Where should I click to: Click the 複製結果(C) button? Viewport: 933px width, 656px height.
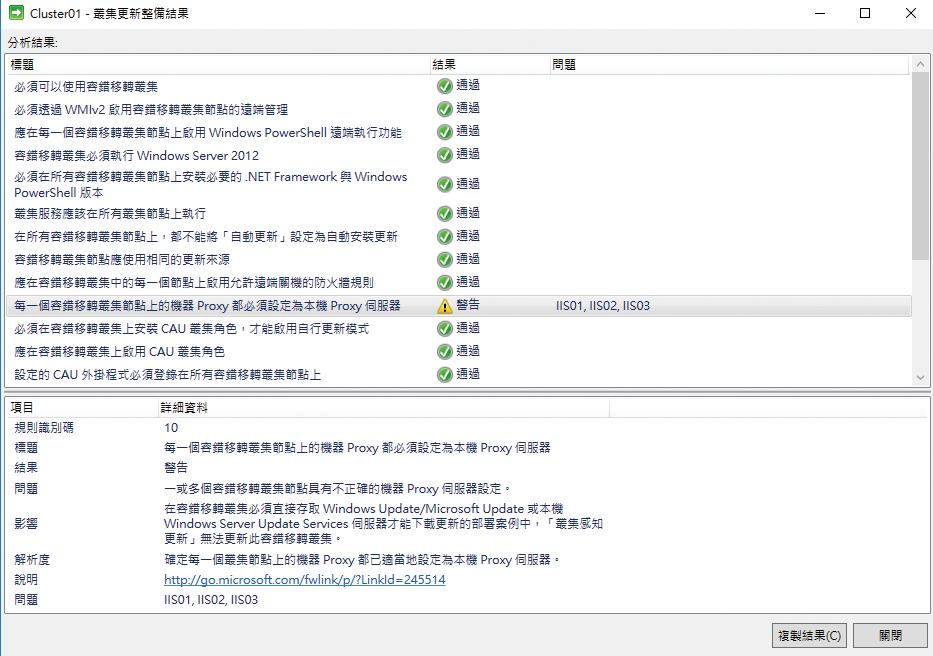coord(809,636)
